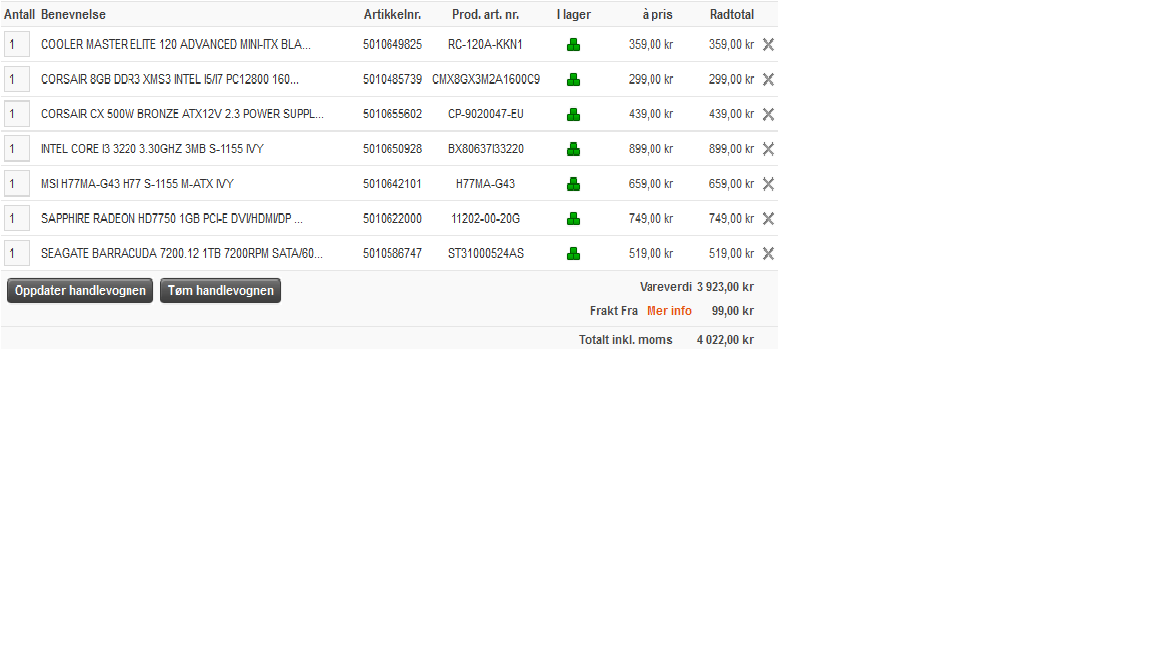The height and width of the screenshot is (648, 1152).
Task: Edit quantity for Cooler Master Elite 120
Action: 17,44
